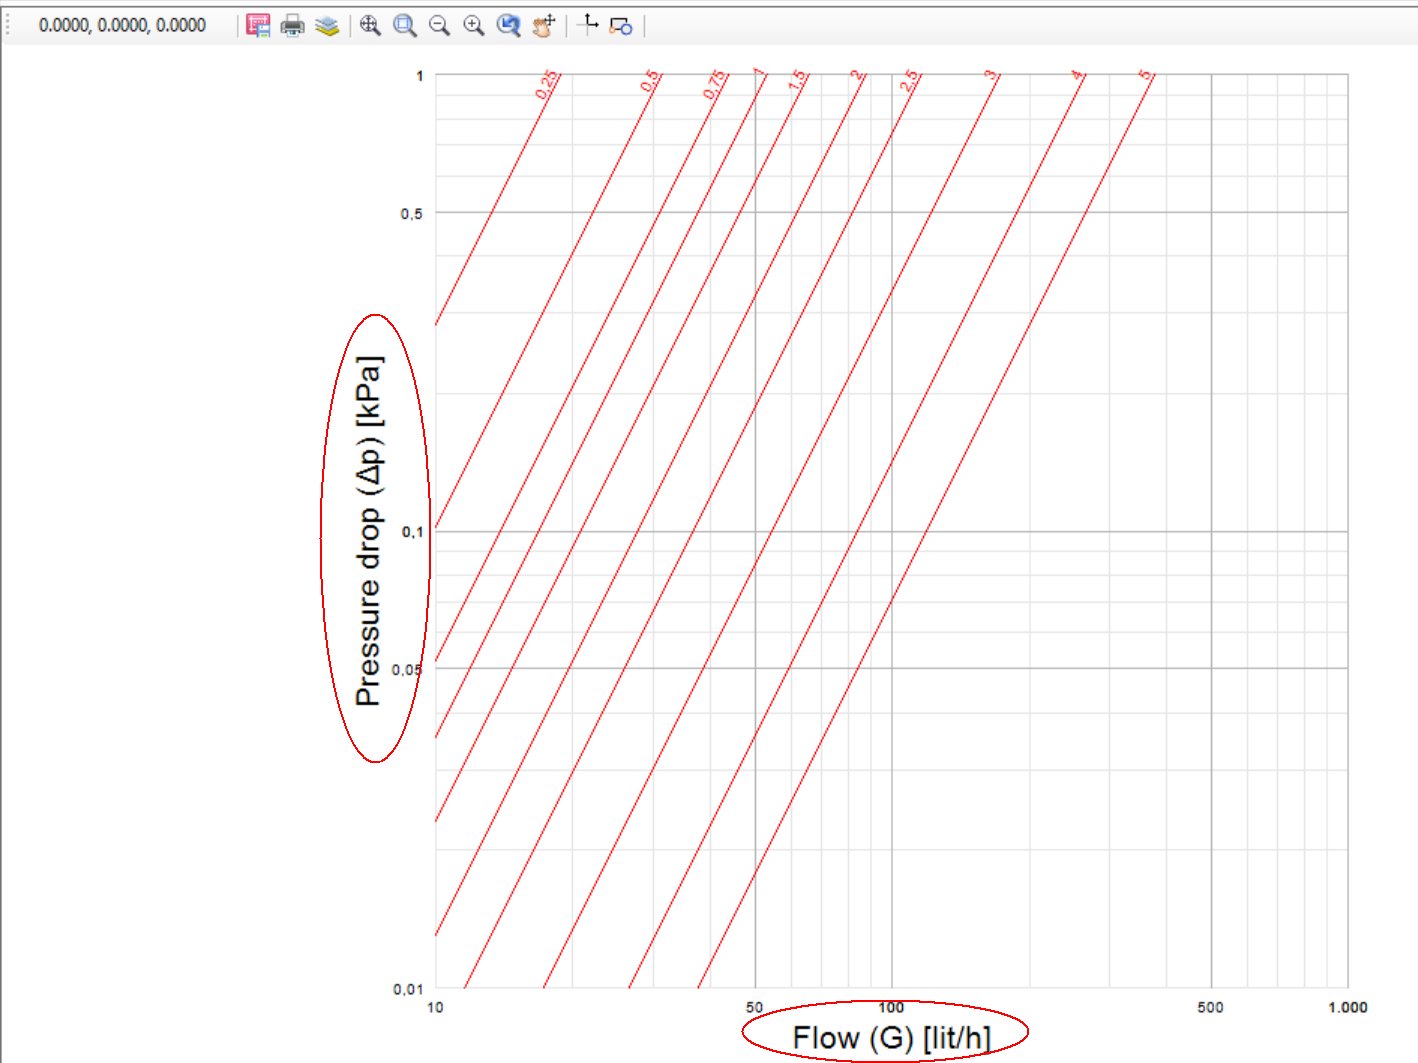Select the save chart image tool

tap(257, 26)
